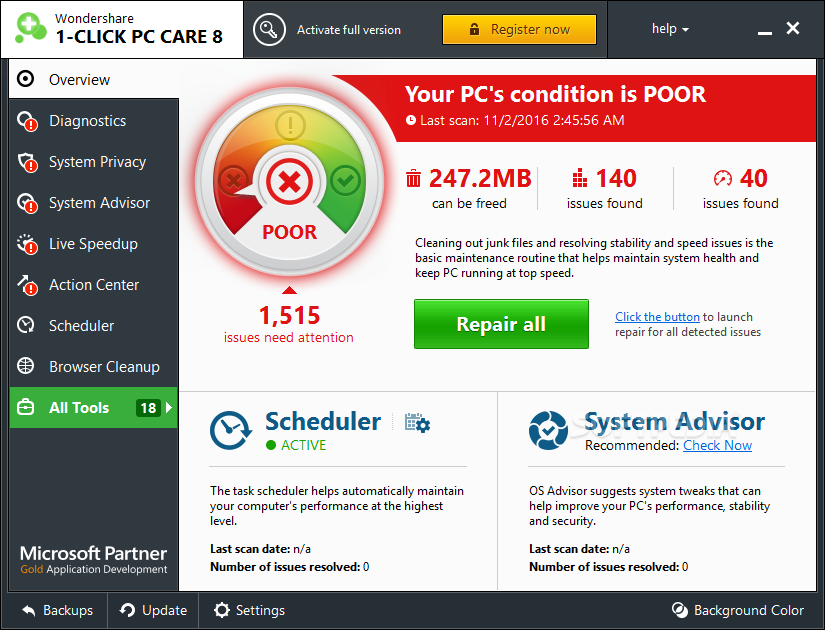825x630 pixels.
Task: Click the large Scheduler clock icon
Action: click(x=231, y=431)
